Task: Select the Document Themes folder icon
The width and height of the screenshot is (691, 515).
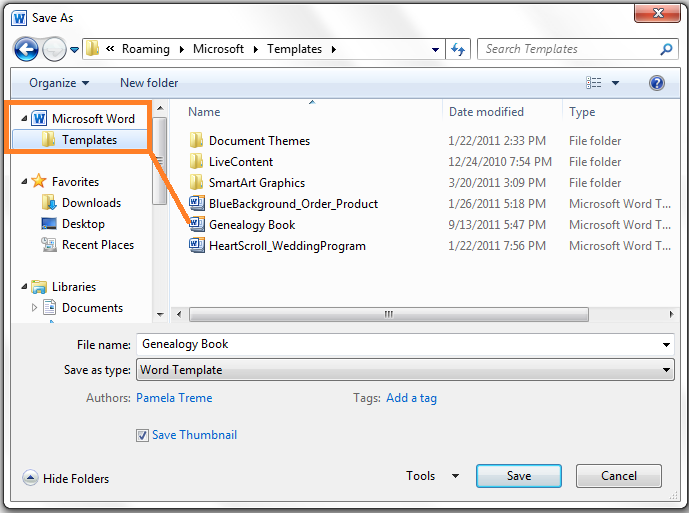Action: click(197, 141)
